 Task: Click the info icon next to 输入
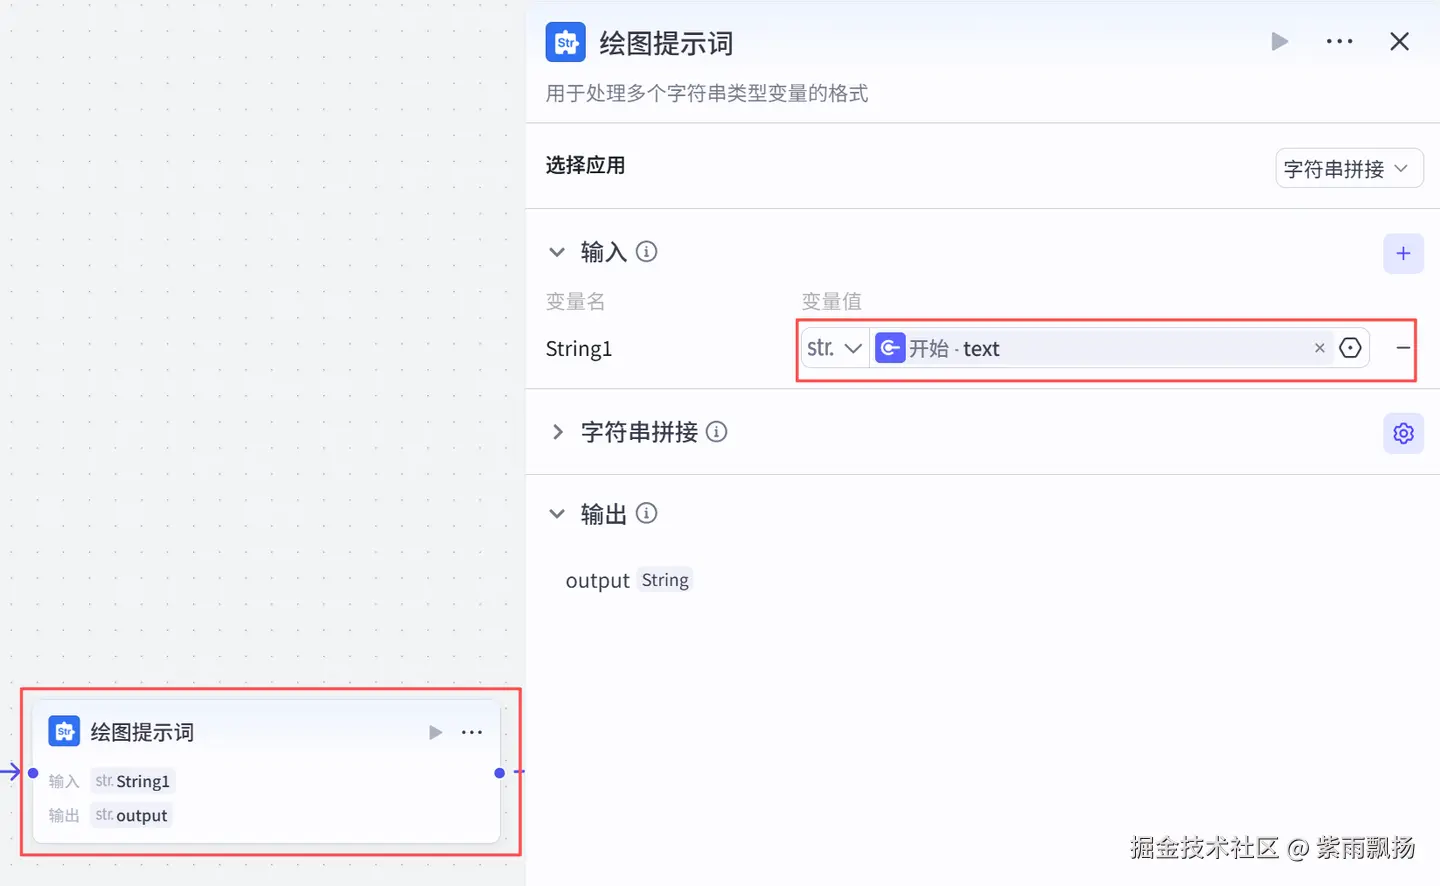[647, 252]
